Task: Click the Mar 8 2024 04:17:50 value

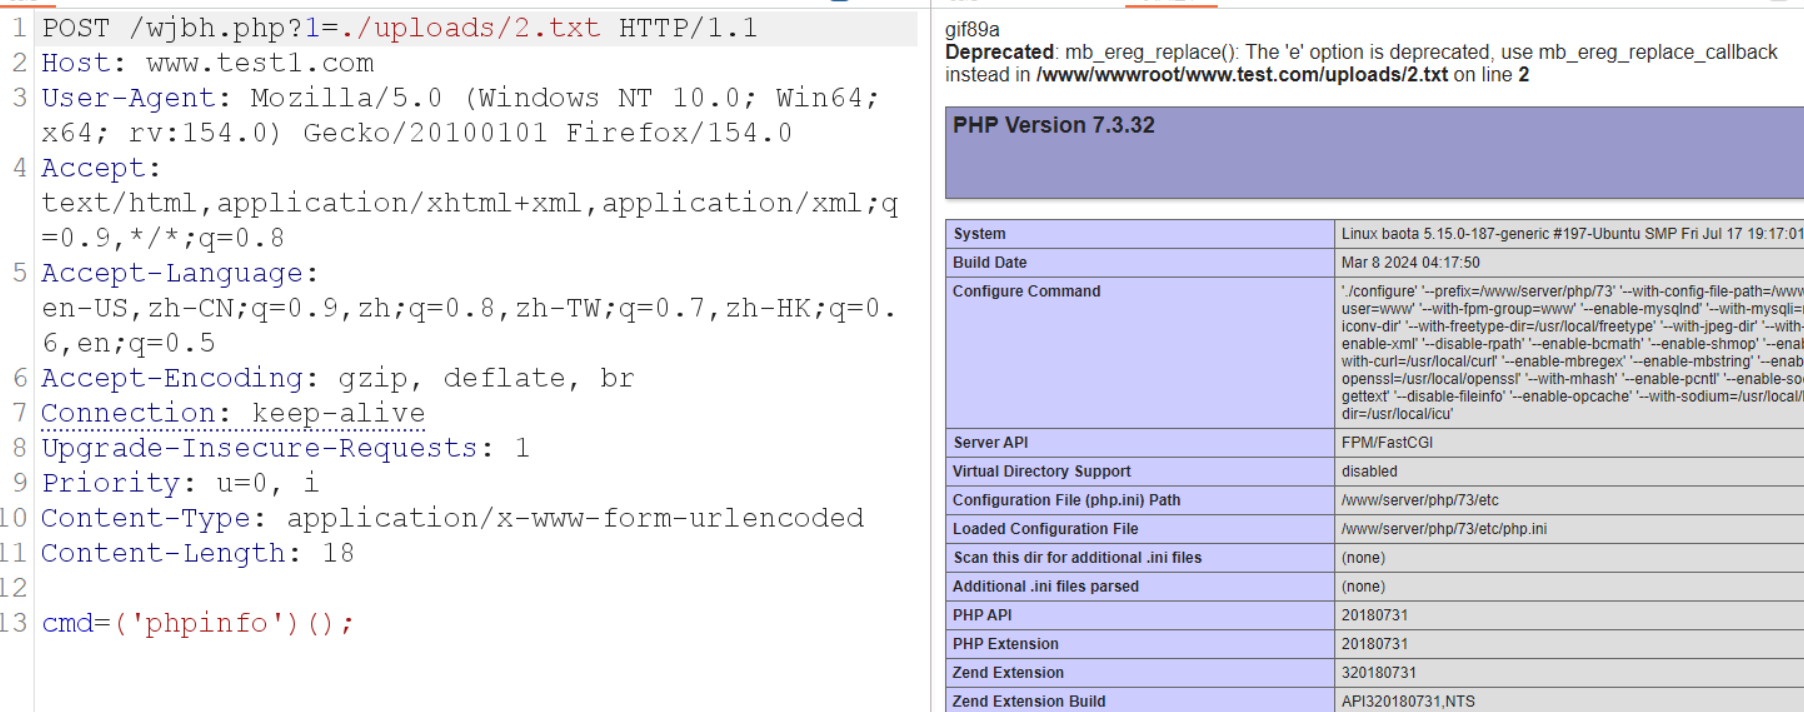Action: pos(1410,263)
